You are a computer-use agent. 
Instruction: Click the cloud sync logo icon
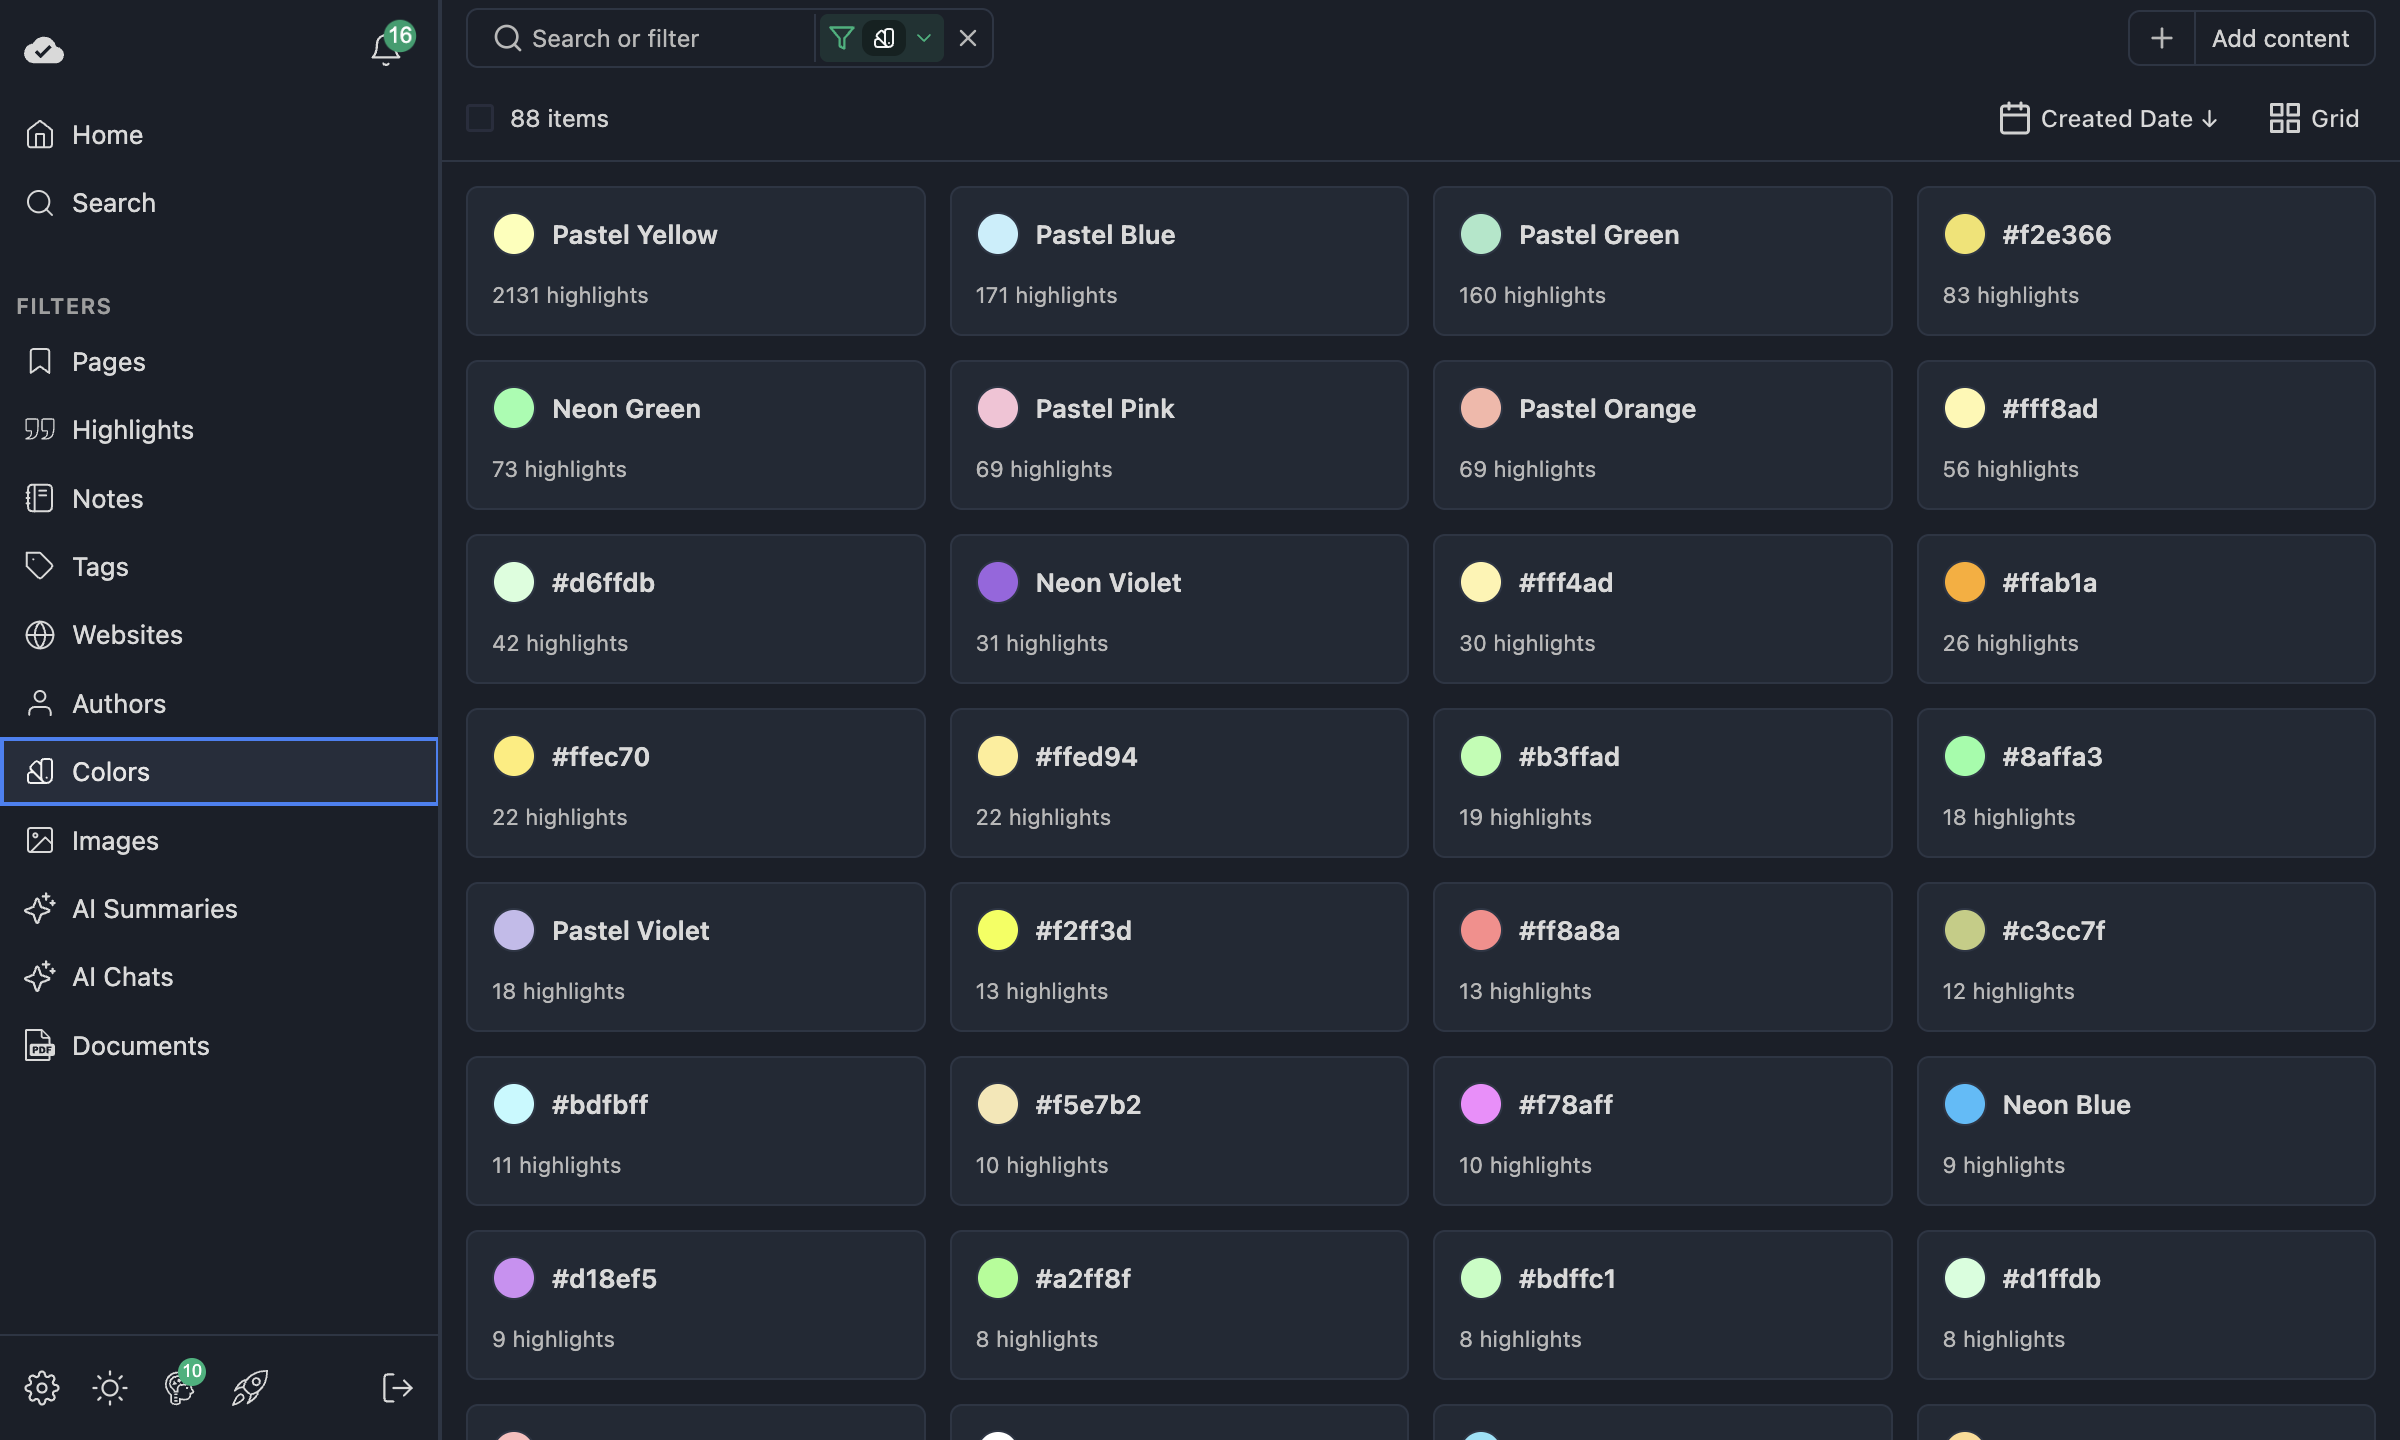coord(44,50)
